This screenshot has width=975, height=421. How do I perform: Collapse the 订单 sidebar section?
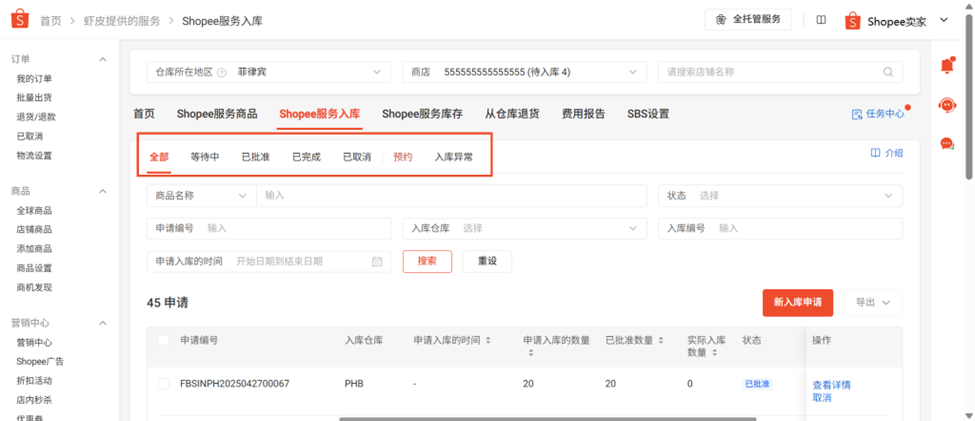[103, 59]
